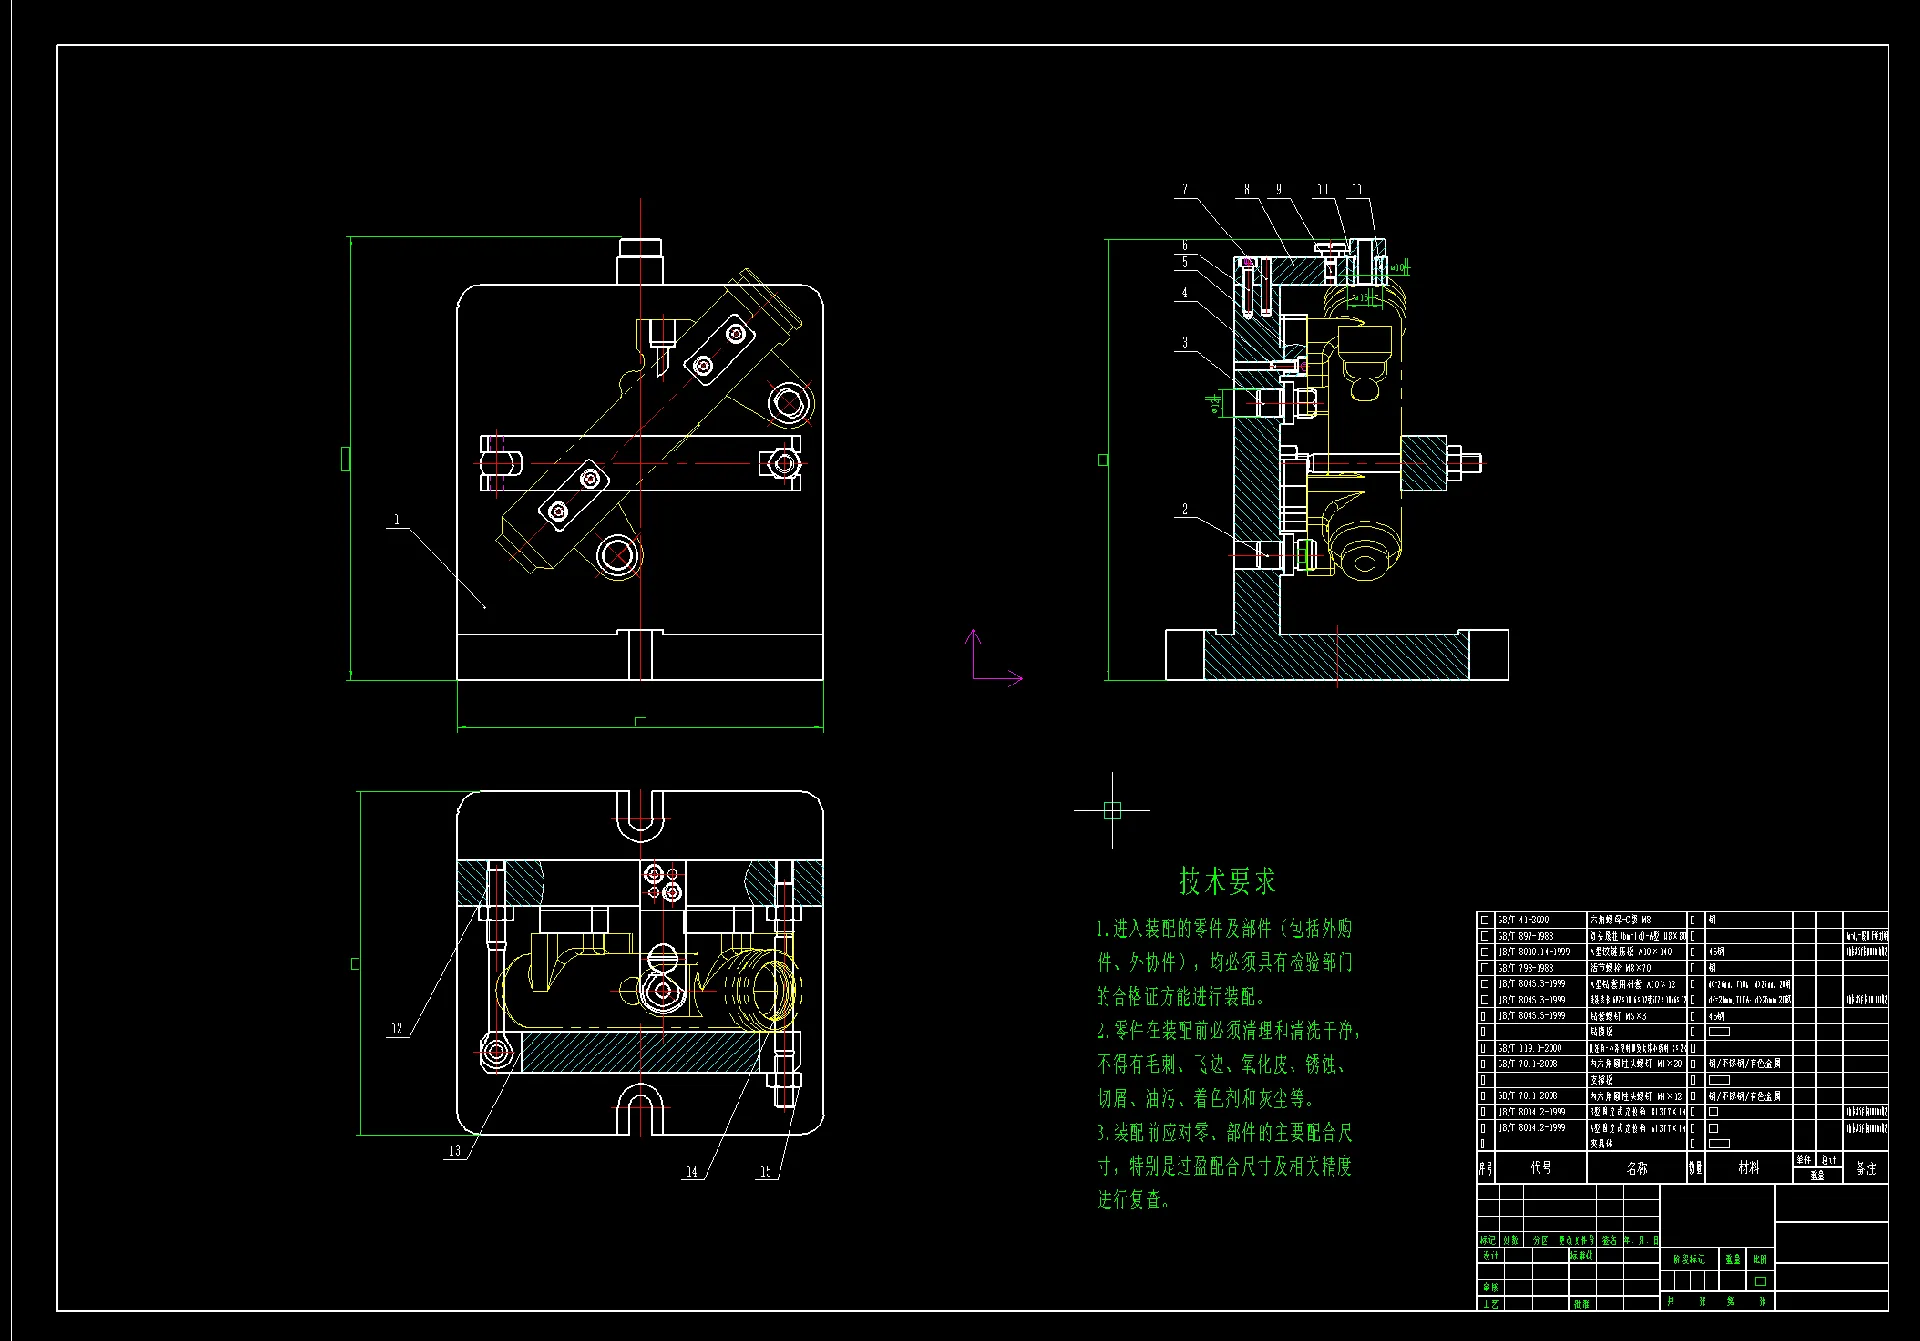Click part callout number 7 in section view
Viewport: 1920px width, 1341px height.
point(1185,189)
